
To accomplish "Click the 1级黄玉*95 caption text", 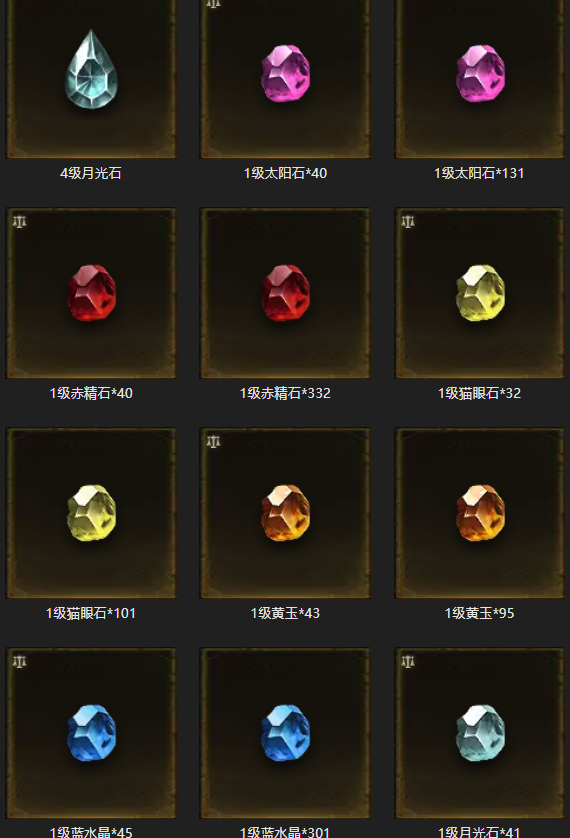I will coord(480,613).
